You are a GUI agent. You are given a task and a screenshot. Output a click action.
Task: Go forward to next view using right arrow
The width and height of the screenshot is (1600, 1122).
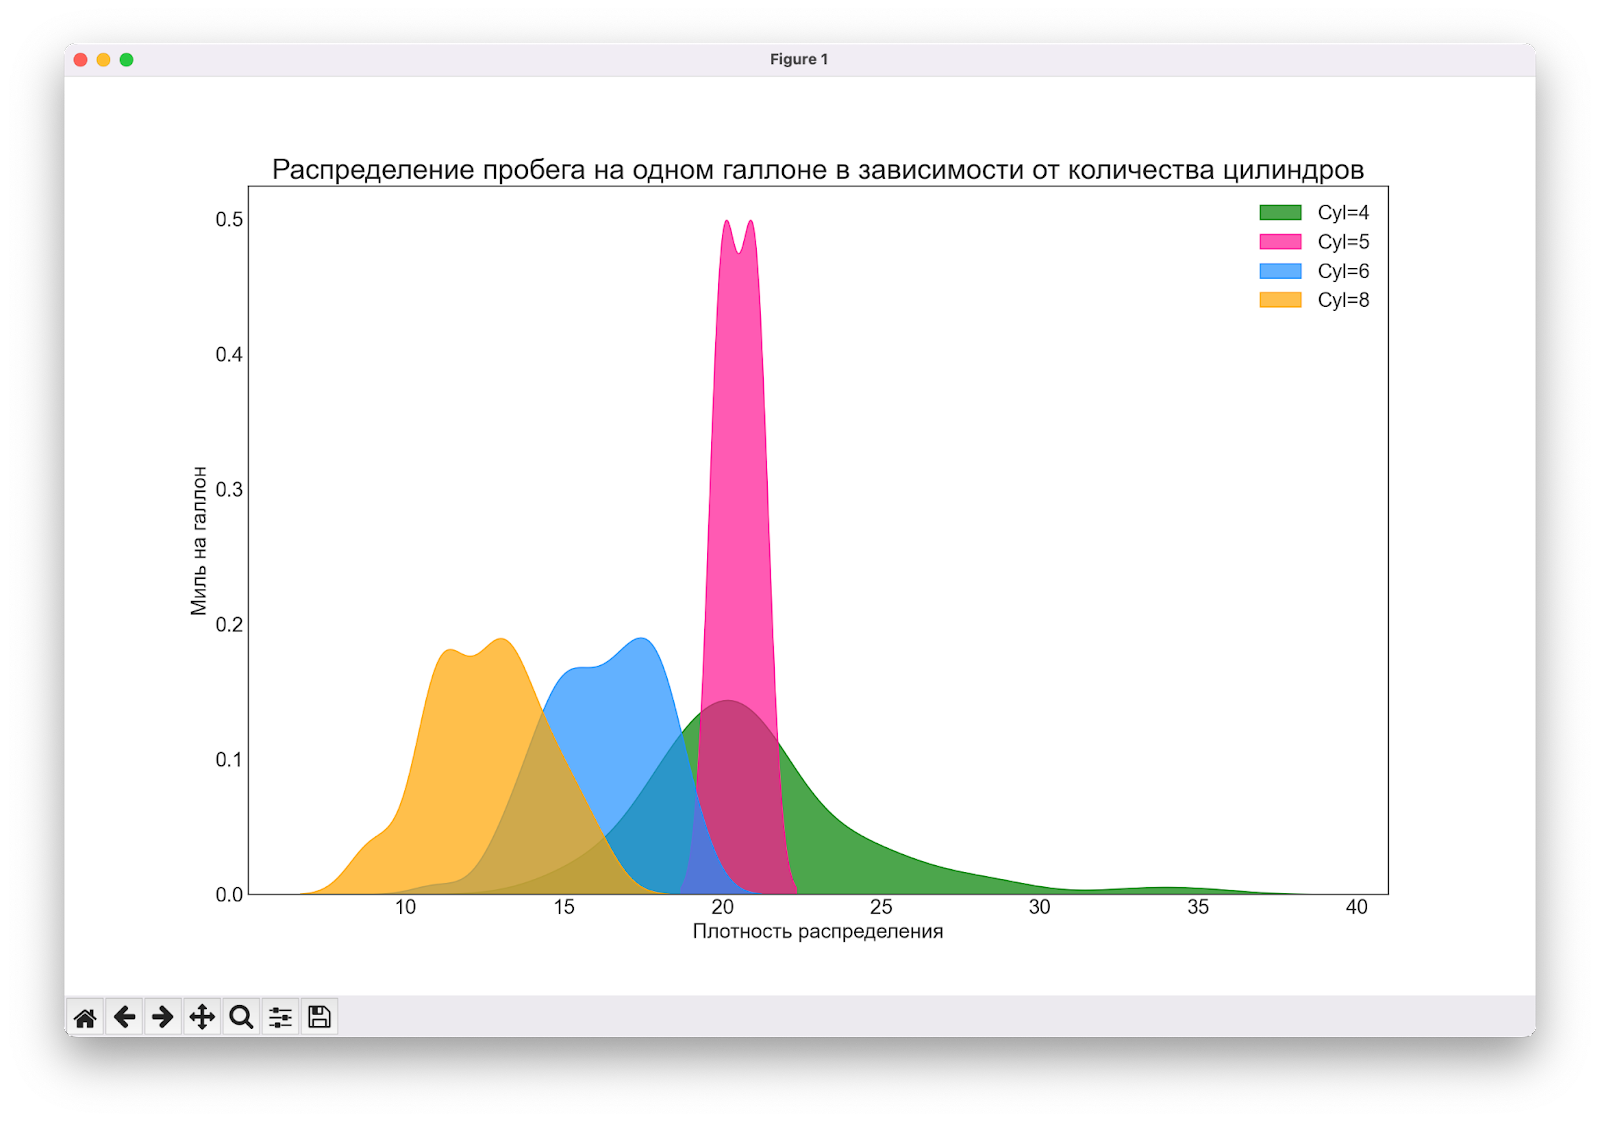[x=163, y=1017]
